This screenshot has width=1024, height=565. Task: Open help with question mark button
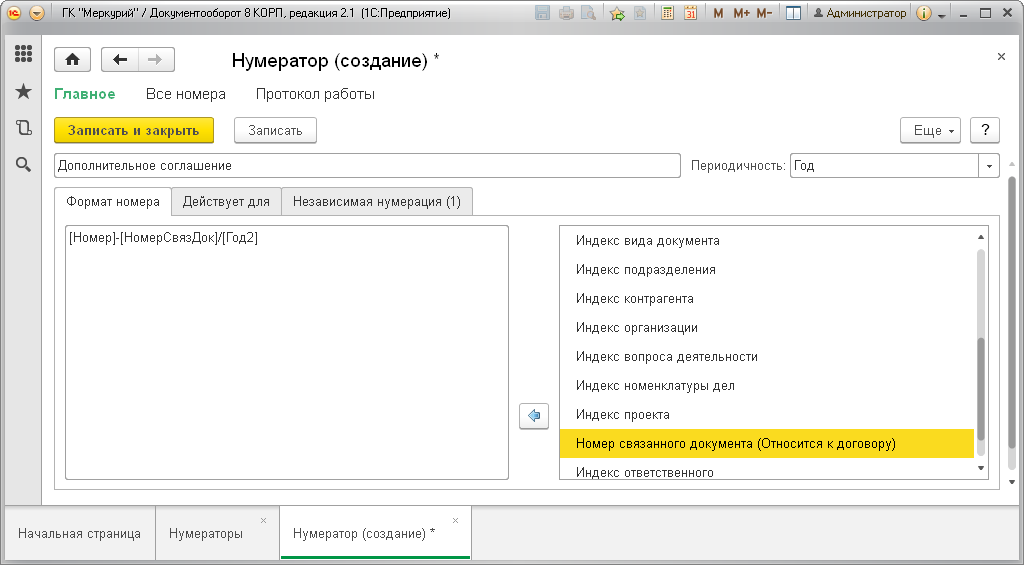985,130
